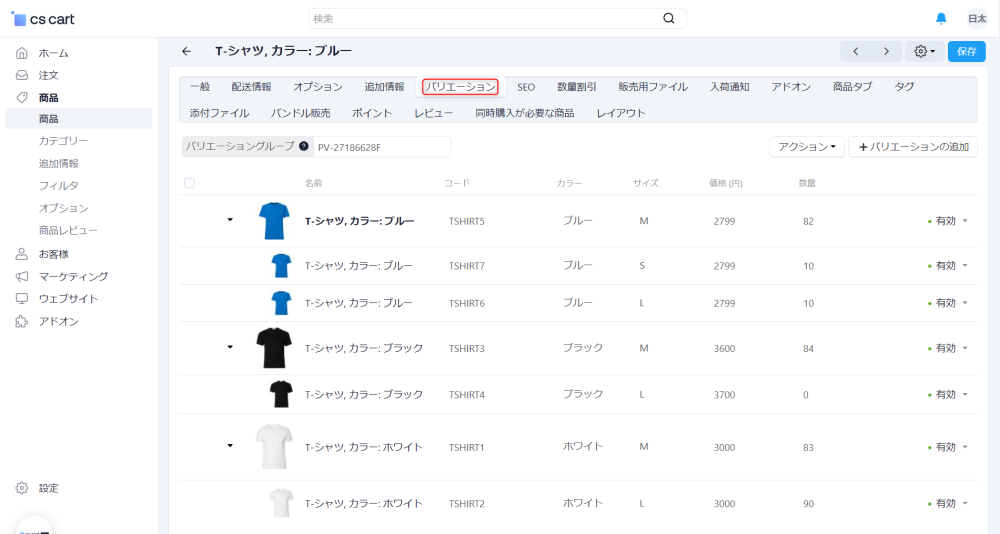Open the white T-shirt TSHIRT1 thumbnail
This screenshot has height=534, width=1000.
pos(274,447)
